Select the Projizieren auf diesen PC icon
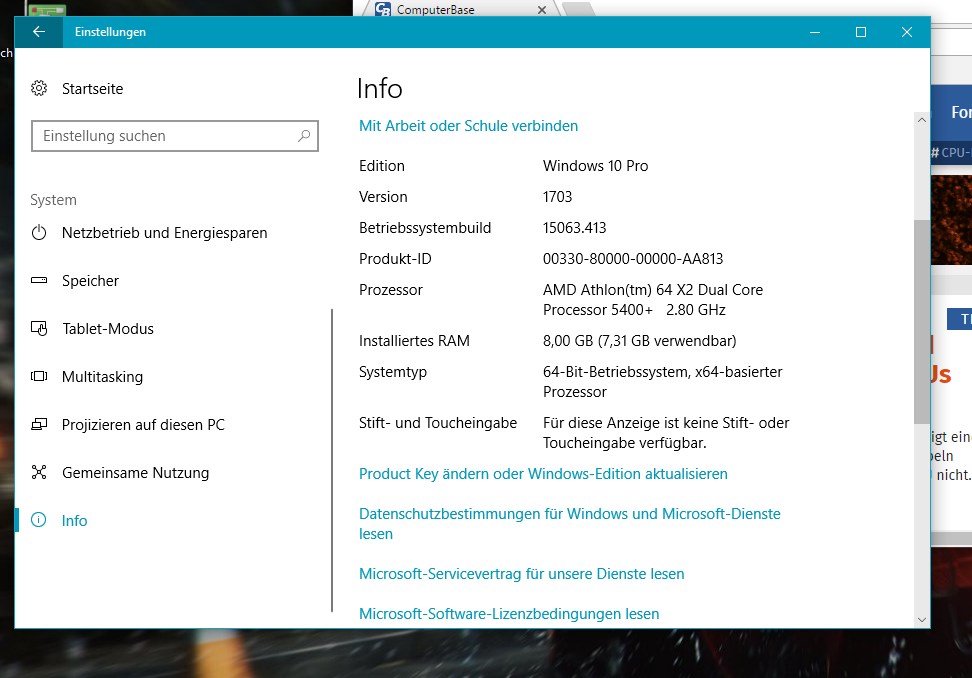 click(x=39, y=425)
